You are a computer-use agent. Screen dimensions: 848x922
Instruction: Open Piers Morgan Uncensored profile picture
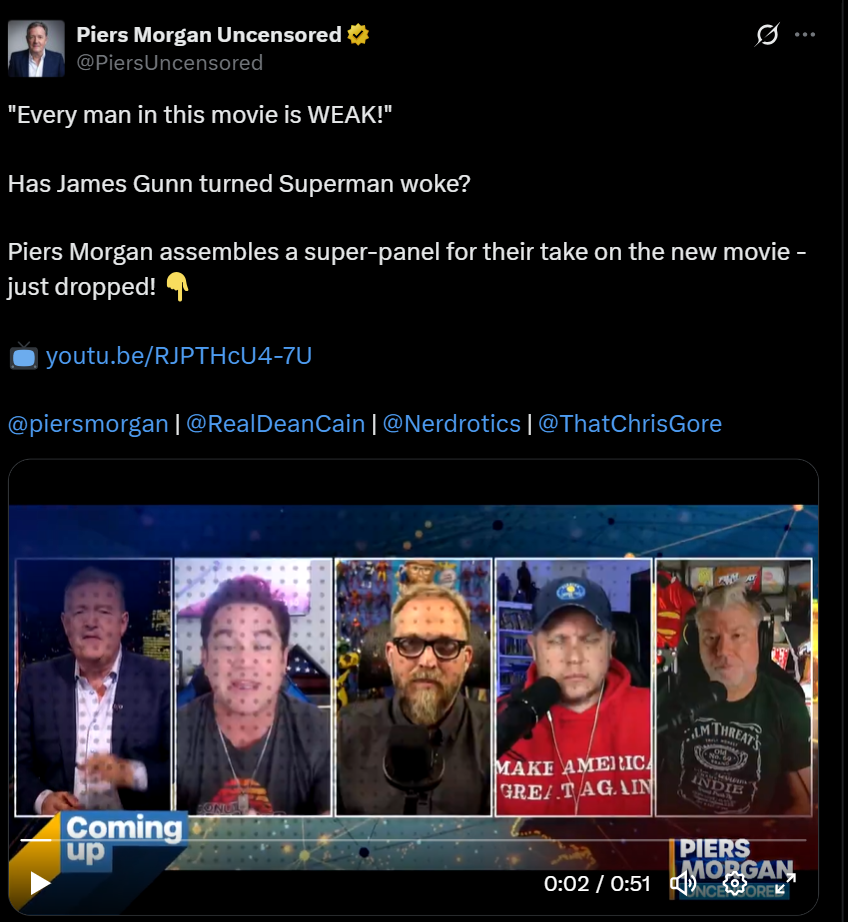(x=36, y=48)
